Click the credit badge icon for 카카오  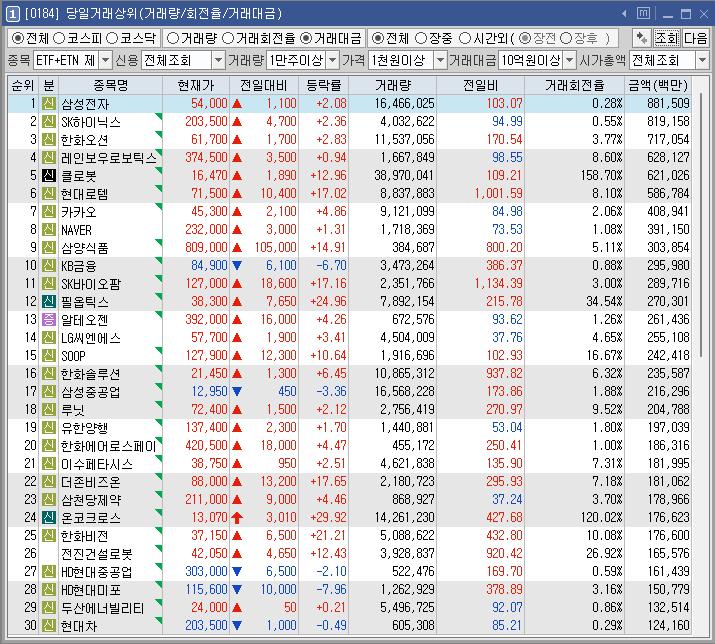click(x=49, y=212)
